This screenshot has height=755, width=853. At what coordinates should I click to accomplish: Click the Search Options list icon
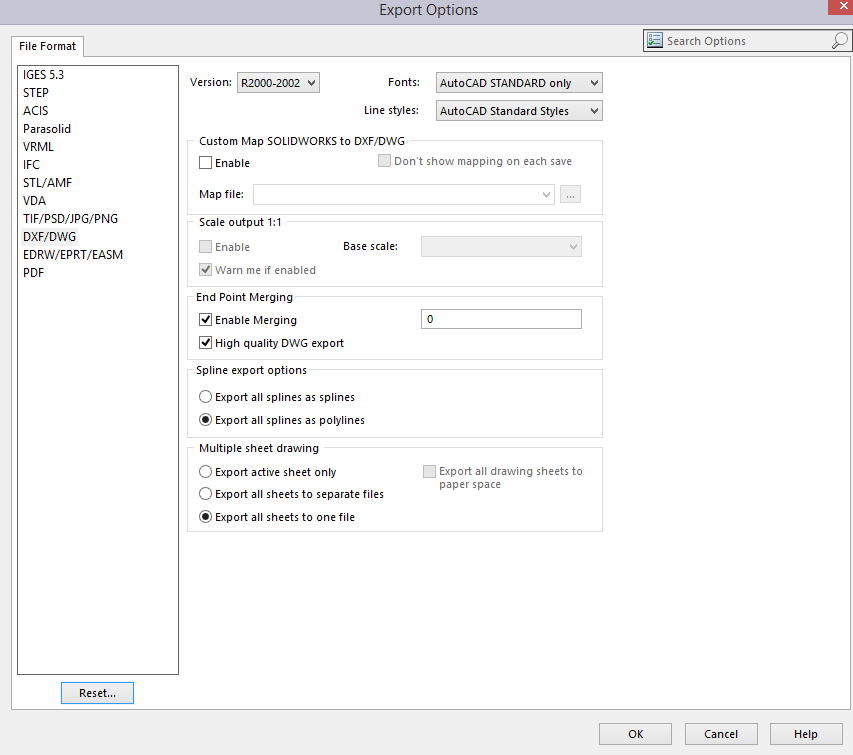[x=655, y=41]
